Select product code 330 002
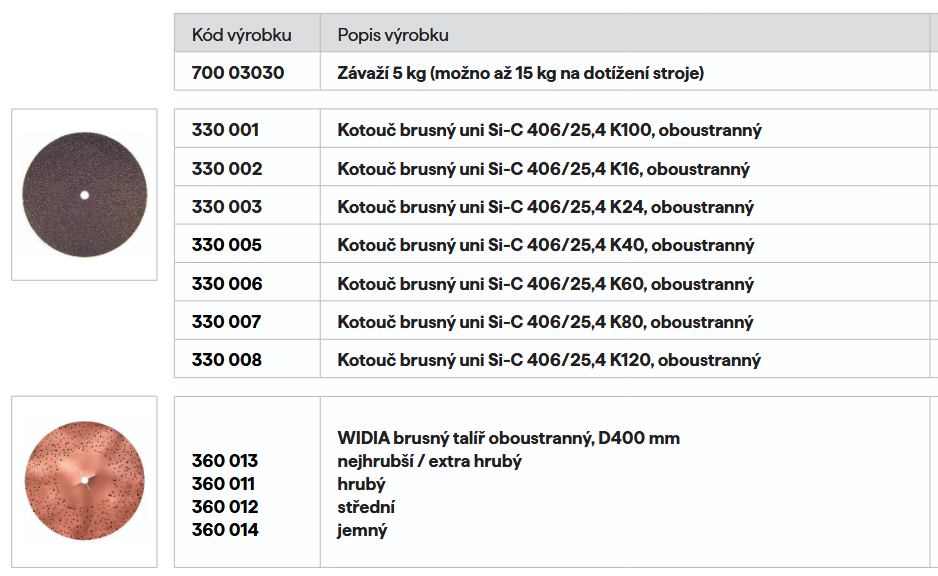Viewport: 938px width, 576px height. [x=227, y=169]
